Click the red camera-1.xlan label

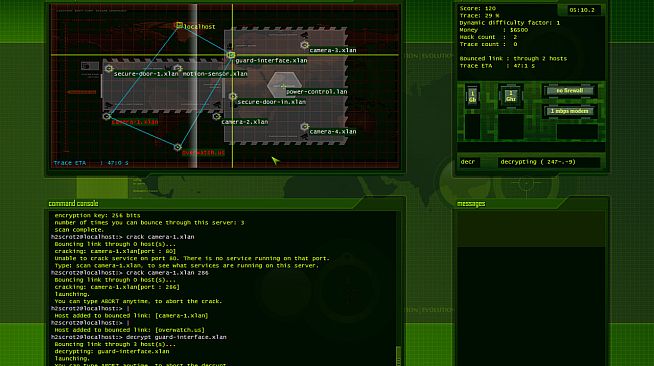click(135, 122)
